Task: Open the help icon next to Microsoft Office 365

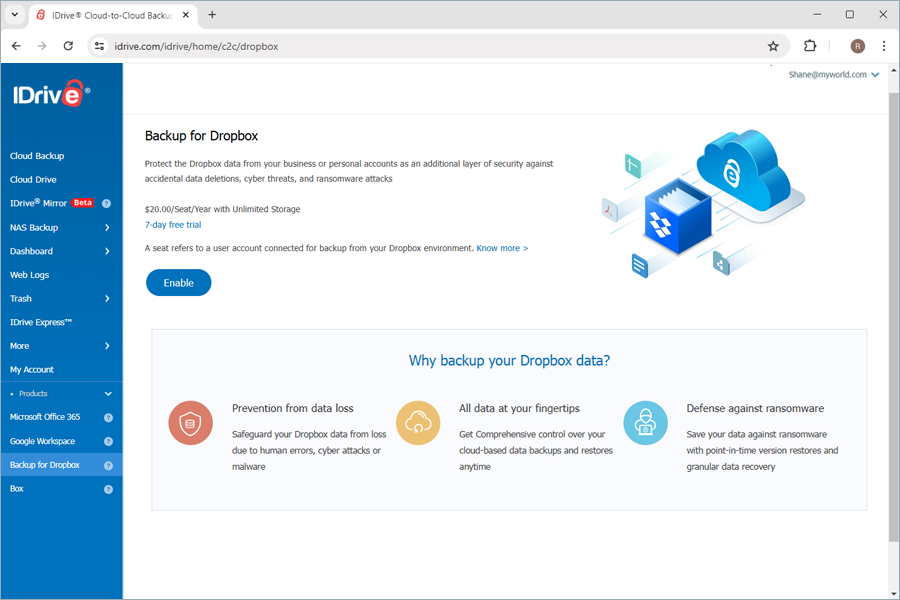Action: point(111,417)
